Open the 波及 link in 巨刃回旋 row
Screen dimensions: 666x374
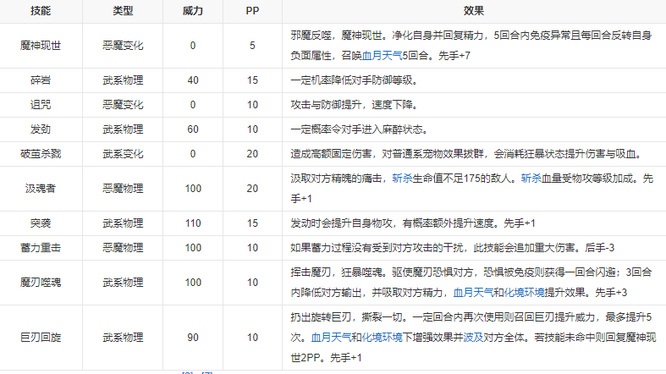pos(473,337)
